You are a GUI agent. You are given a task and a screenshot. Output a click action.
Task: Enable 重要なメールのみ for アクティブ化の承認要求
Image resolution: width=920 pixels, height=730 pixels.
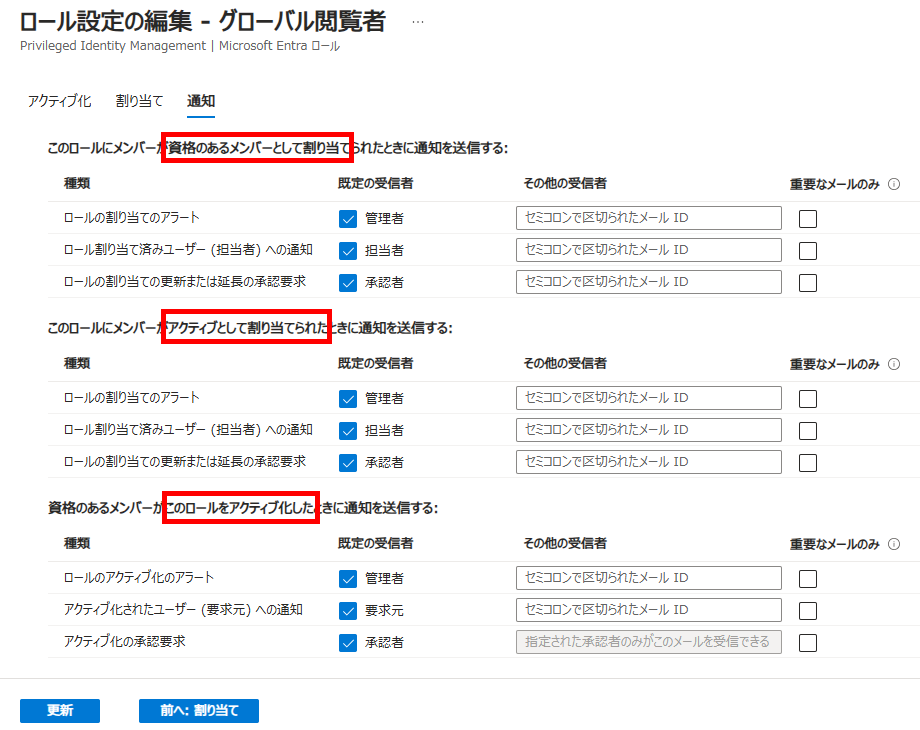pyautogui.click(x=808, y=643)
